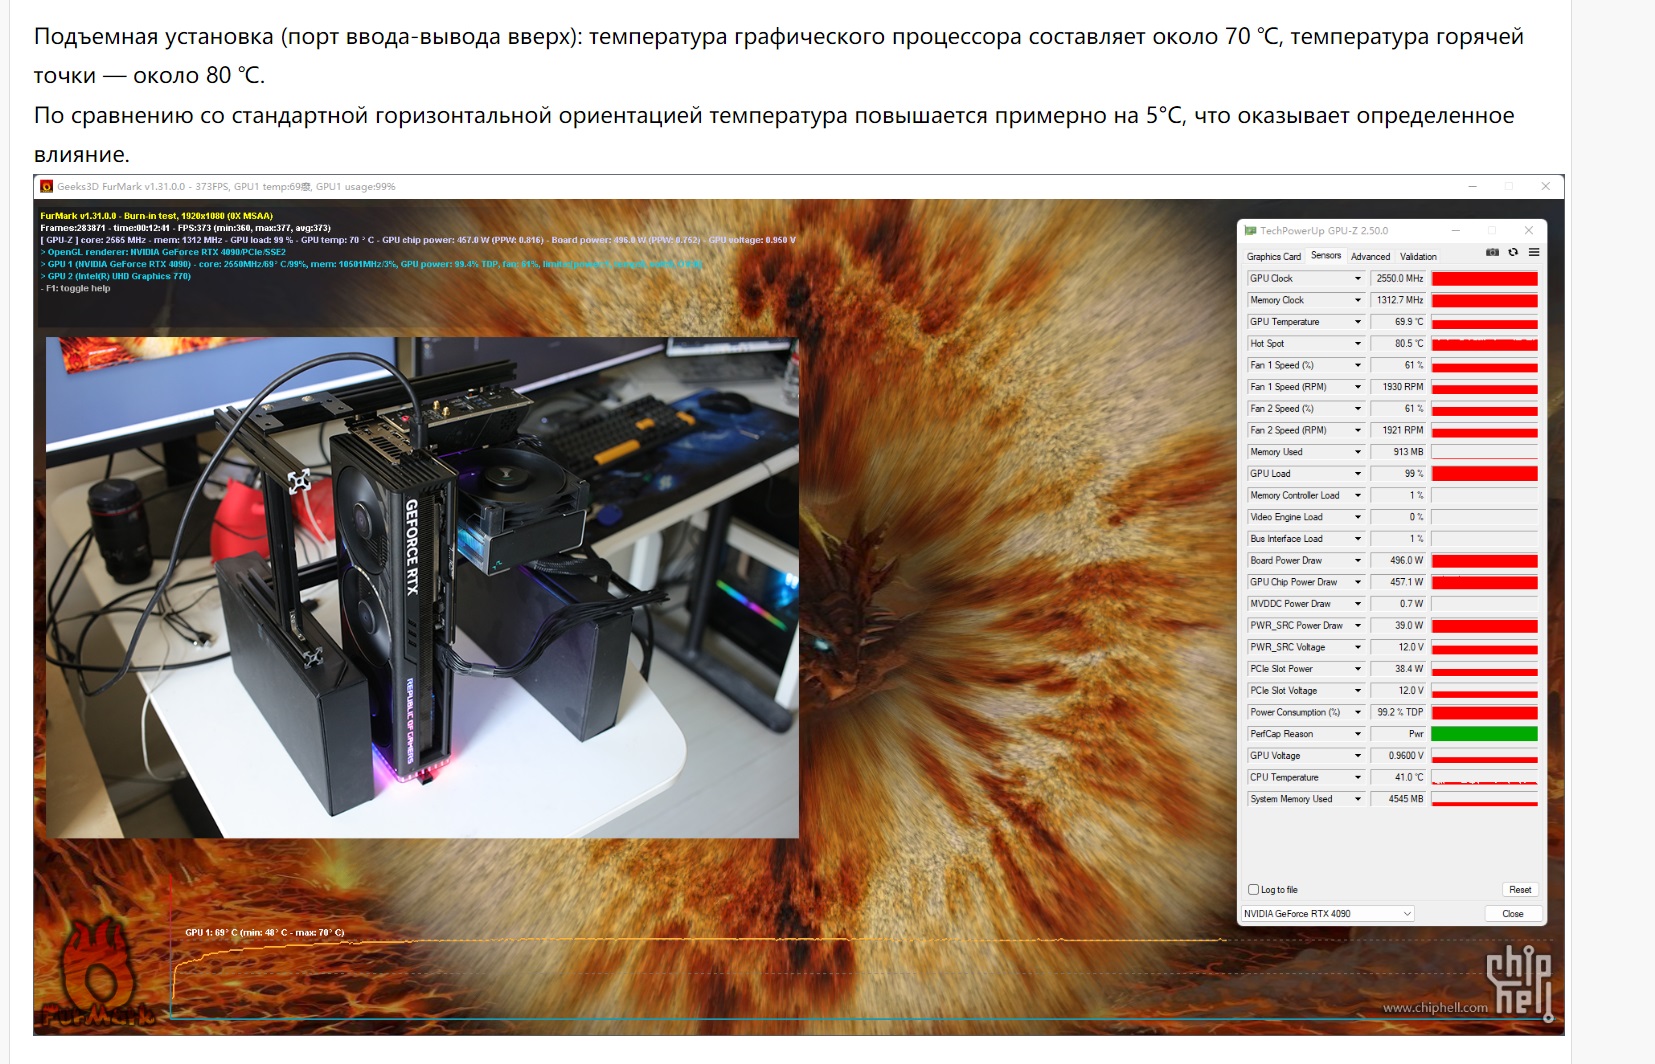Click the Memory Clock value 1312.7 MHz
1655x1064 pixels.
pos(1398,300)
